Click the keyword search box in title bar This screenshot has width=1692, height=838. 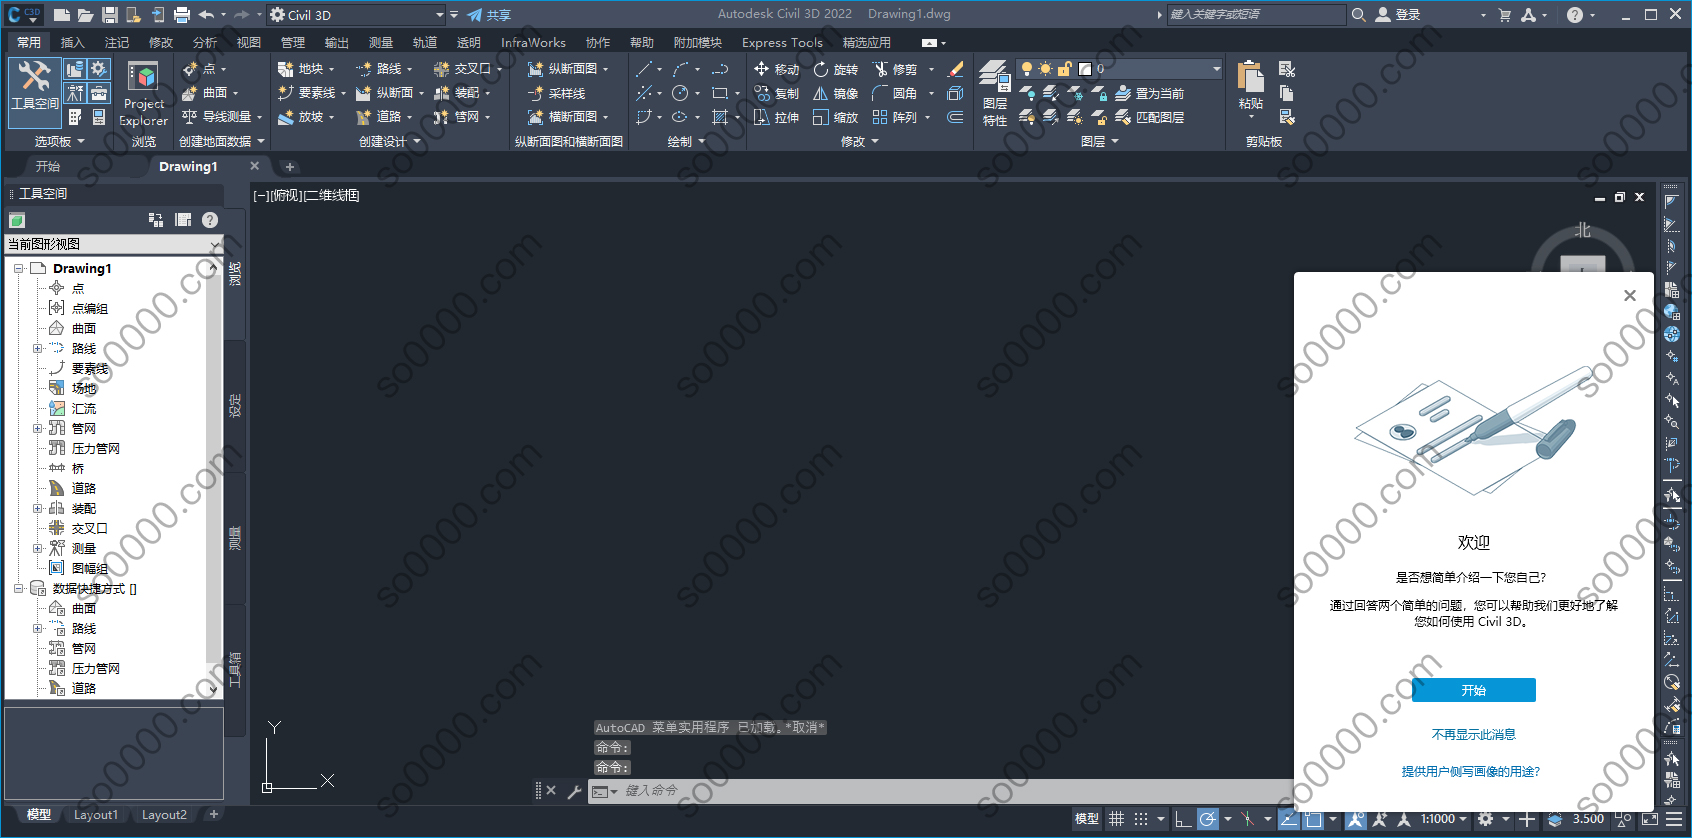pyautogui.click(x=1256, y=14)
